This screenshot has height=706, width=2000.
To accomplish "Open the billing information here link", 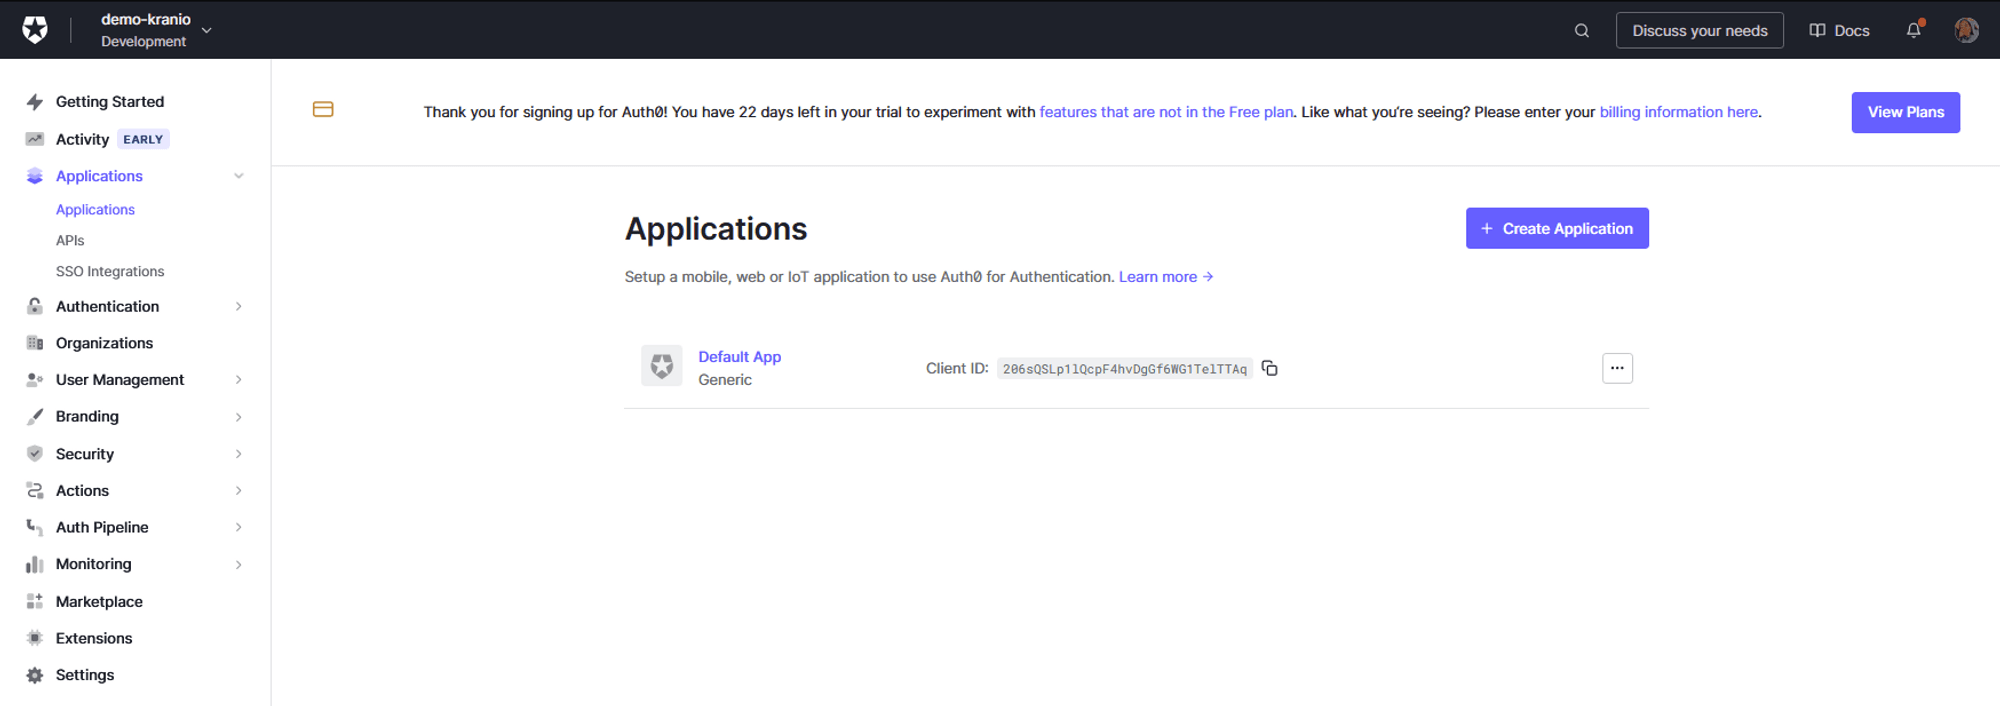I will (1678, 112).
